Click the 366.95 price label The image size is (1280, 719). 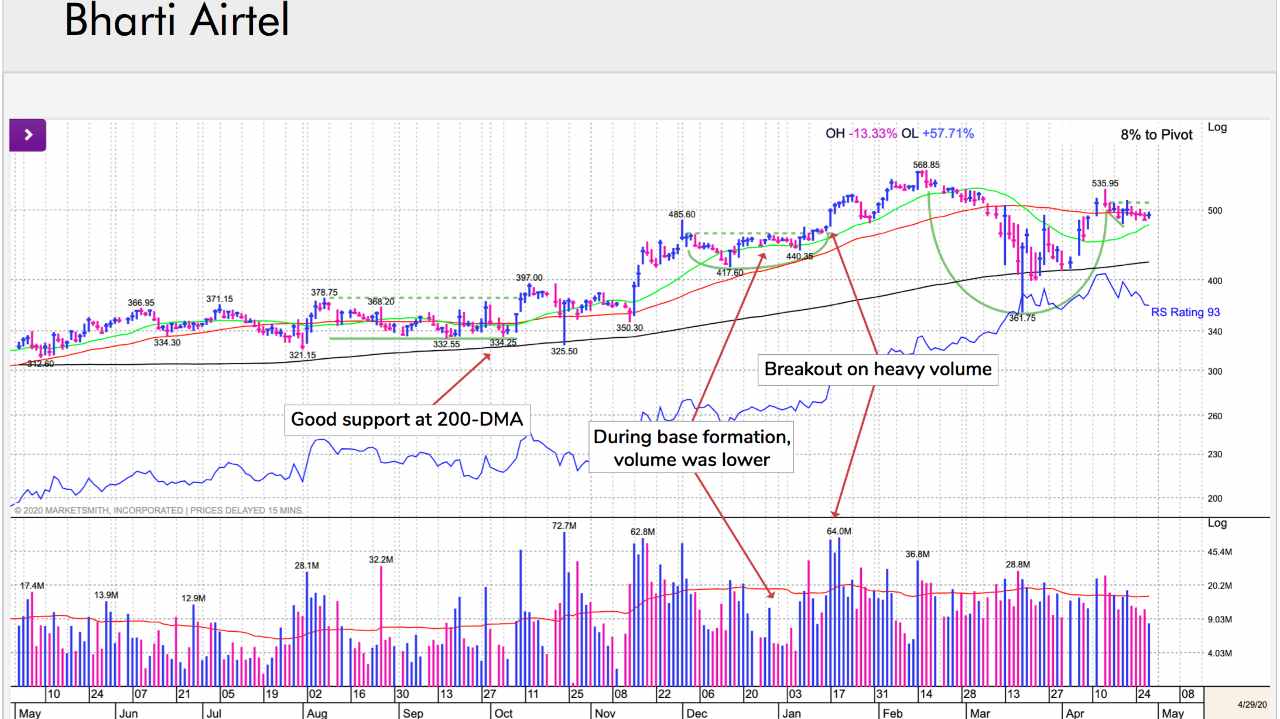(141, 302)
